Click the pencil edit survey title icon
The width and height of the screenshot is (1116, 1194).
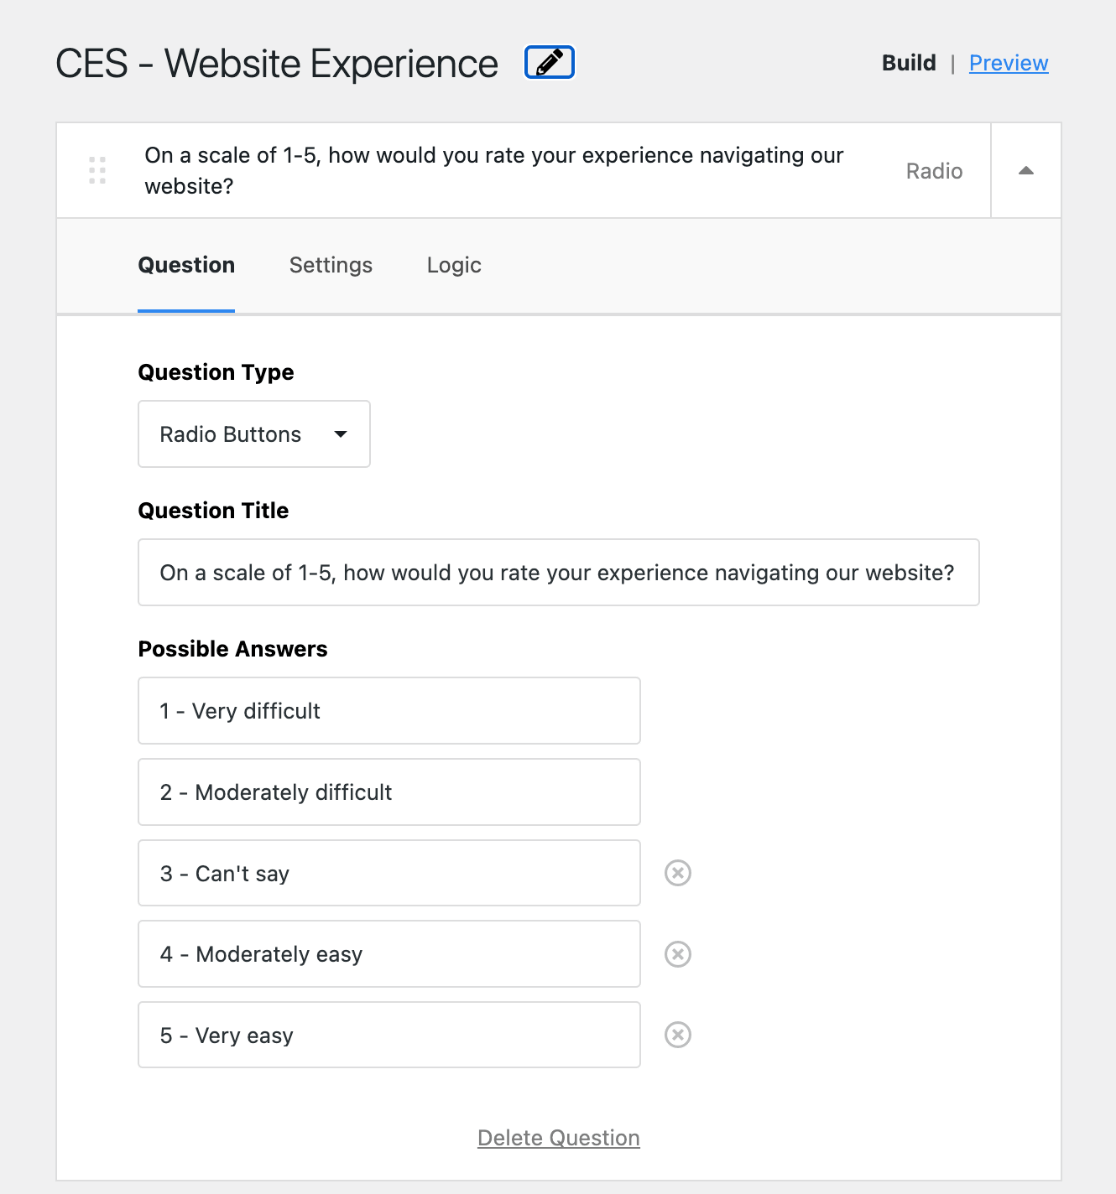pos(549,63)
